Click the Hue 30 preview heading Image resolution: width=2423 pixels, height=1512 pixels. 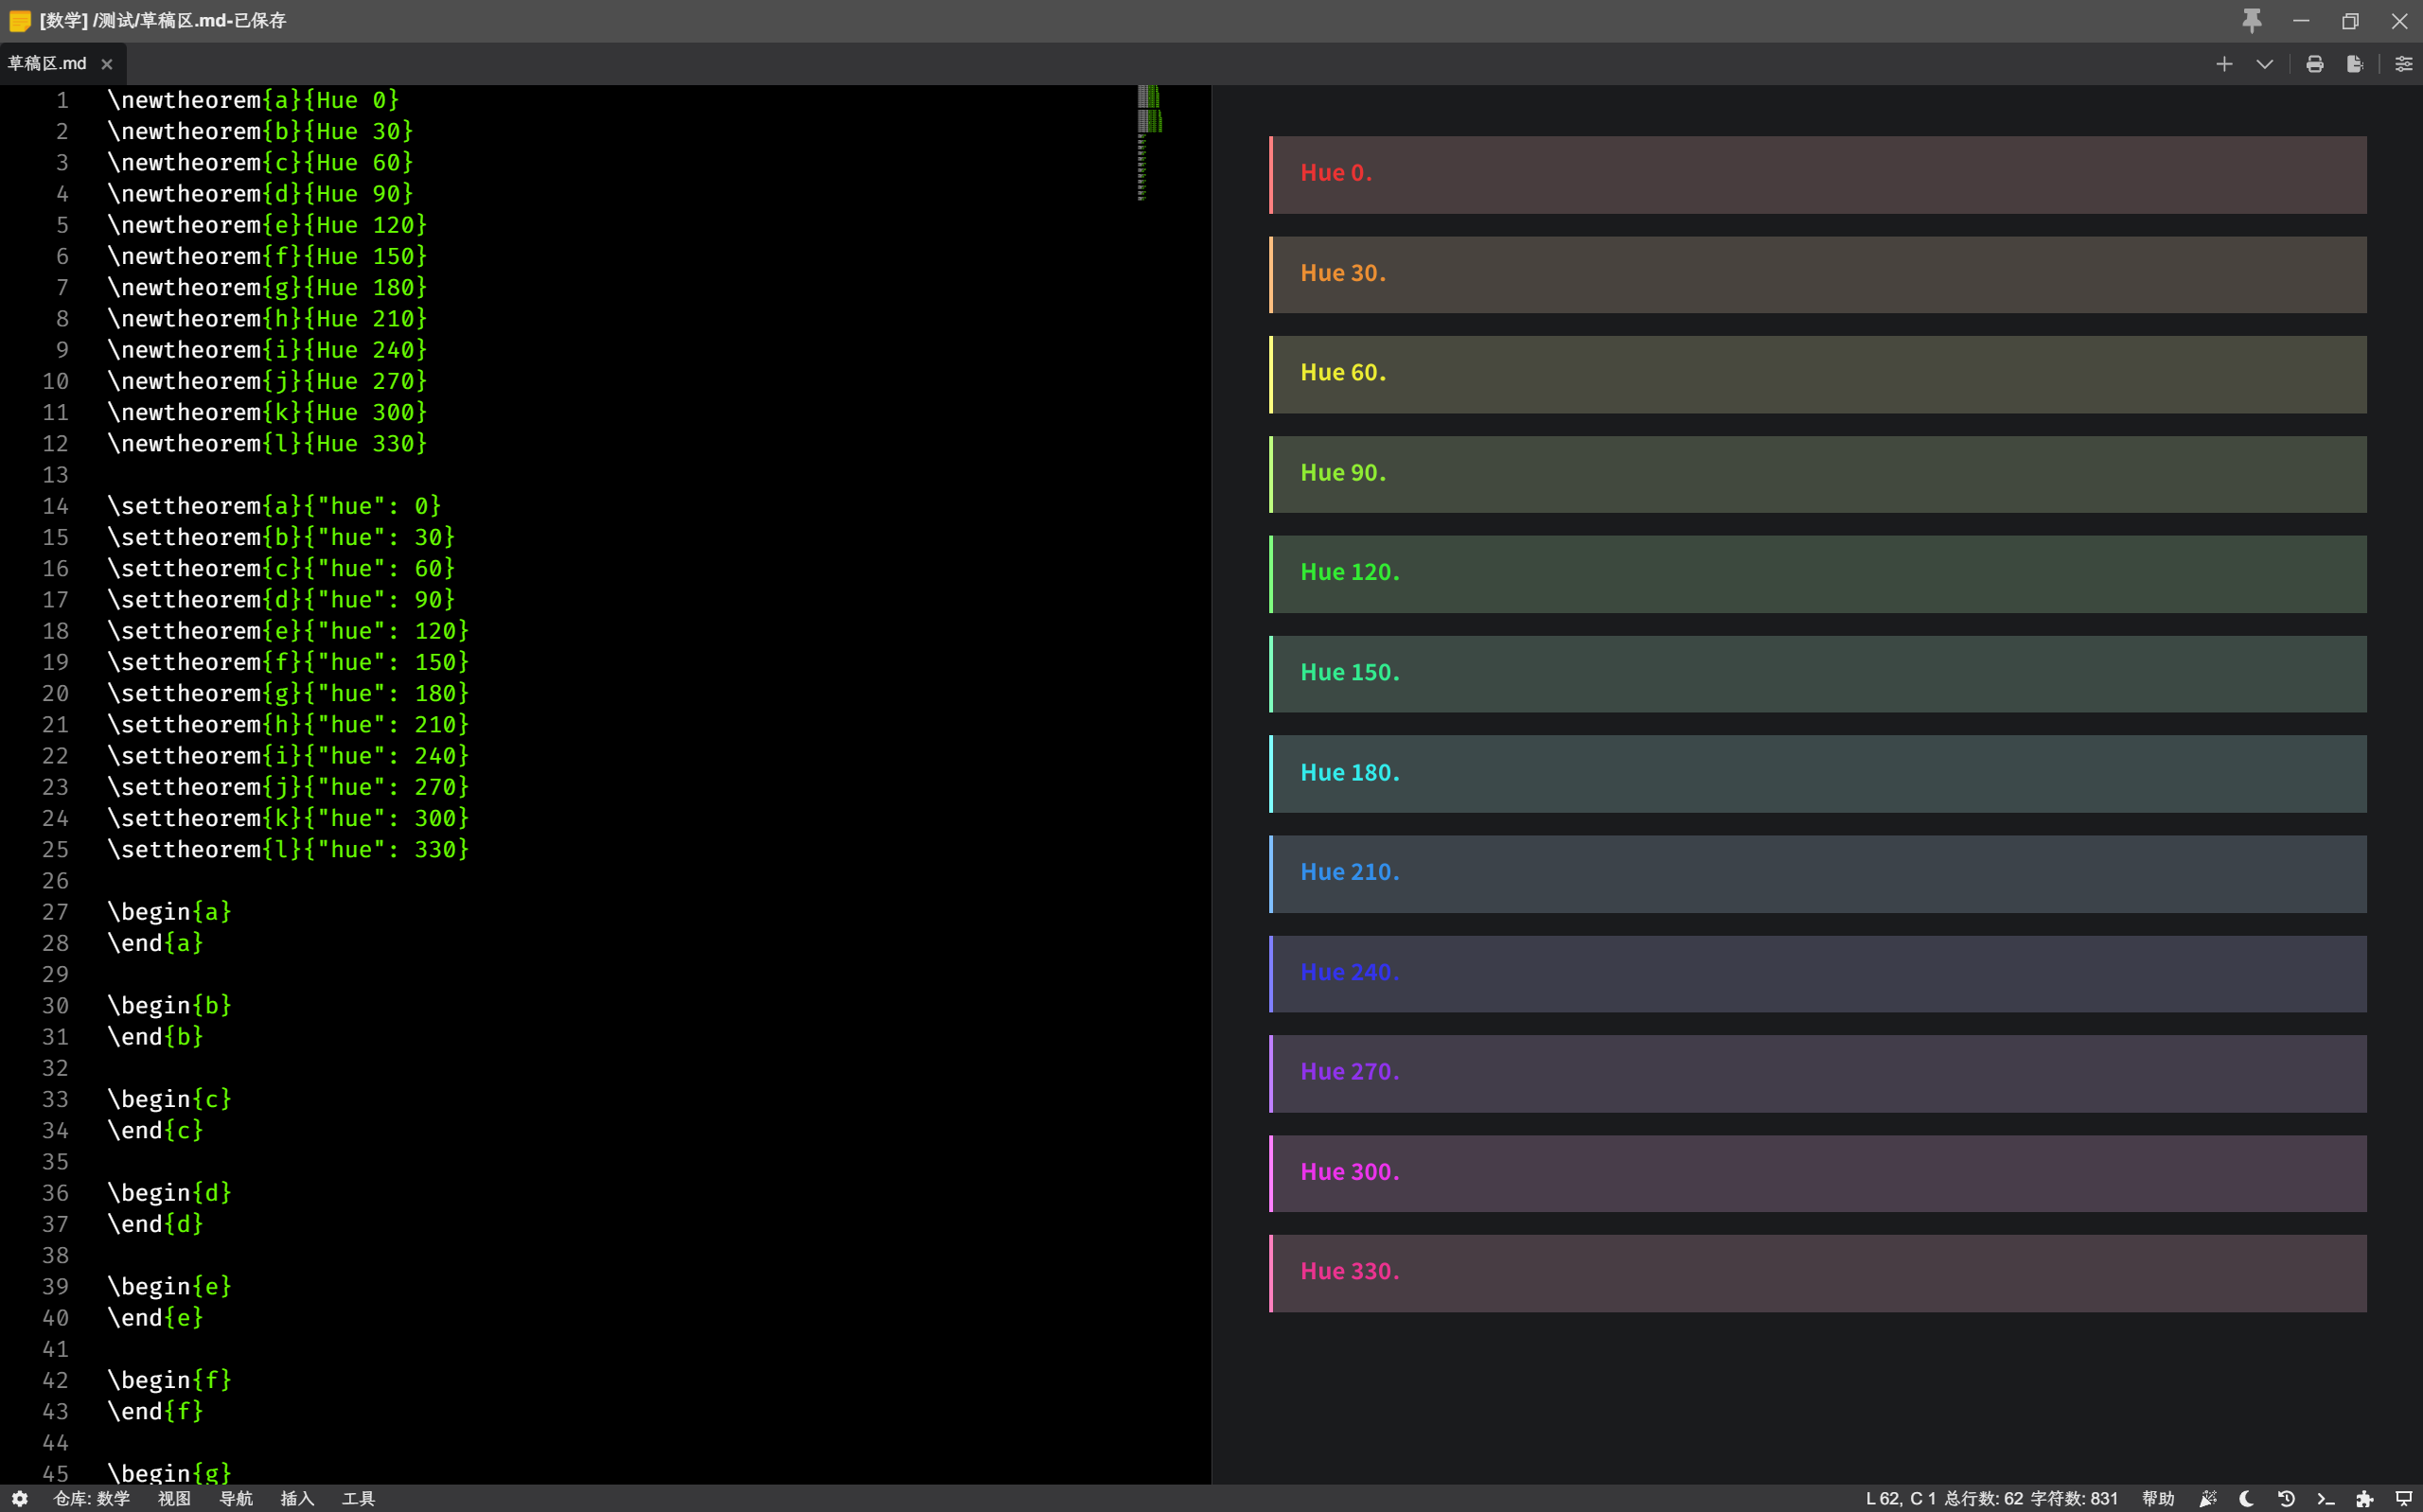click(x=1343, y=273)
